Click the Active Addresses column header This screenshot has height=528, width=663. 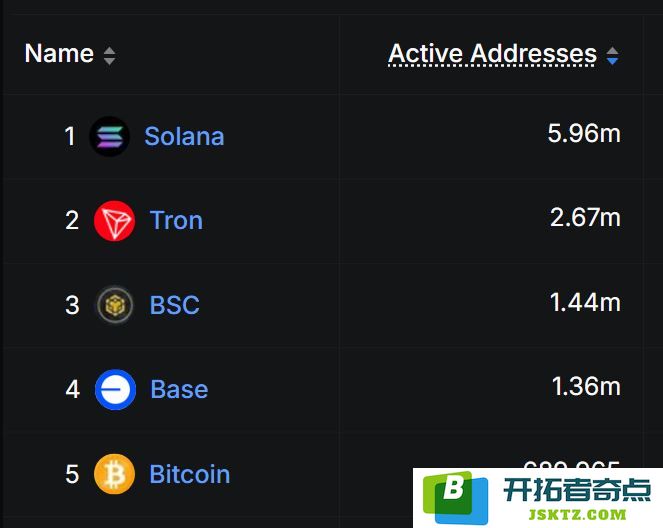(x=493, y=54)
